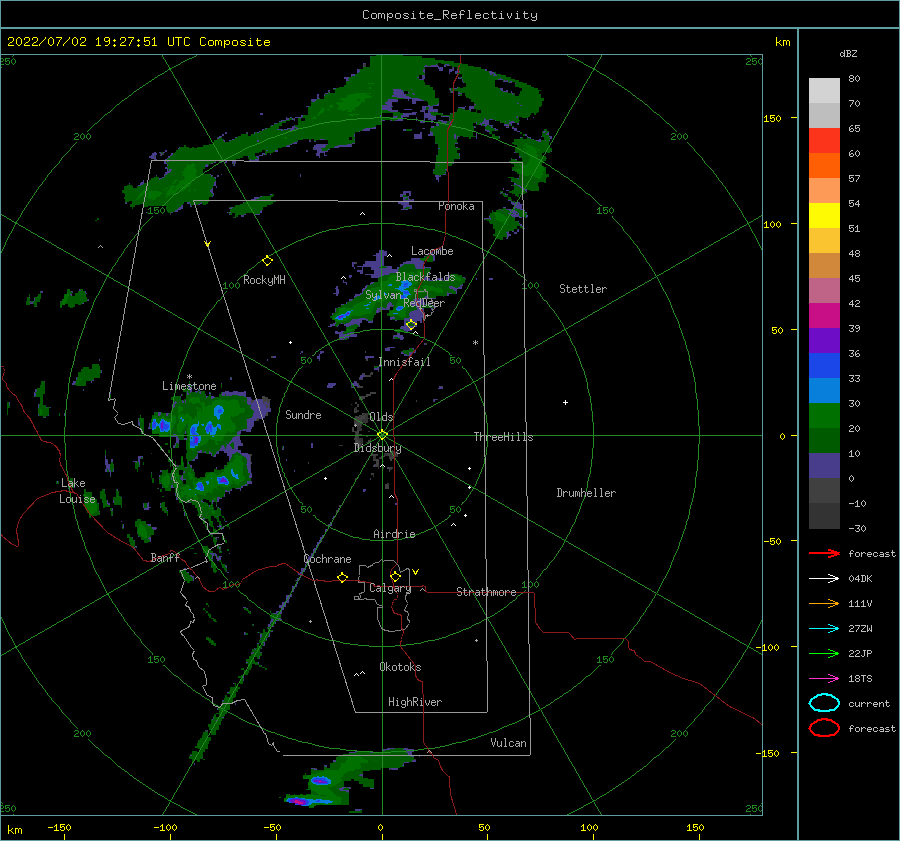Select the orange 60 dBZ color swatch
900x841 pixels.
point(824,165)
